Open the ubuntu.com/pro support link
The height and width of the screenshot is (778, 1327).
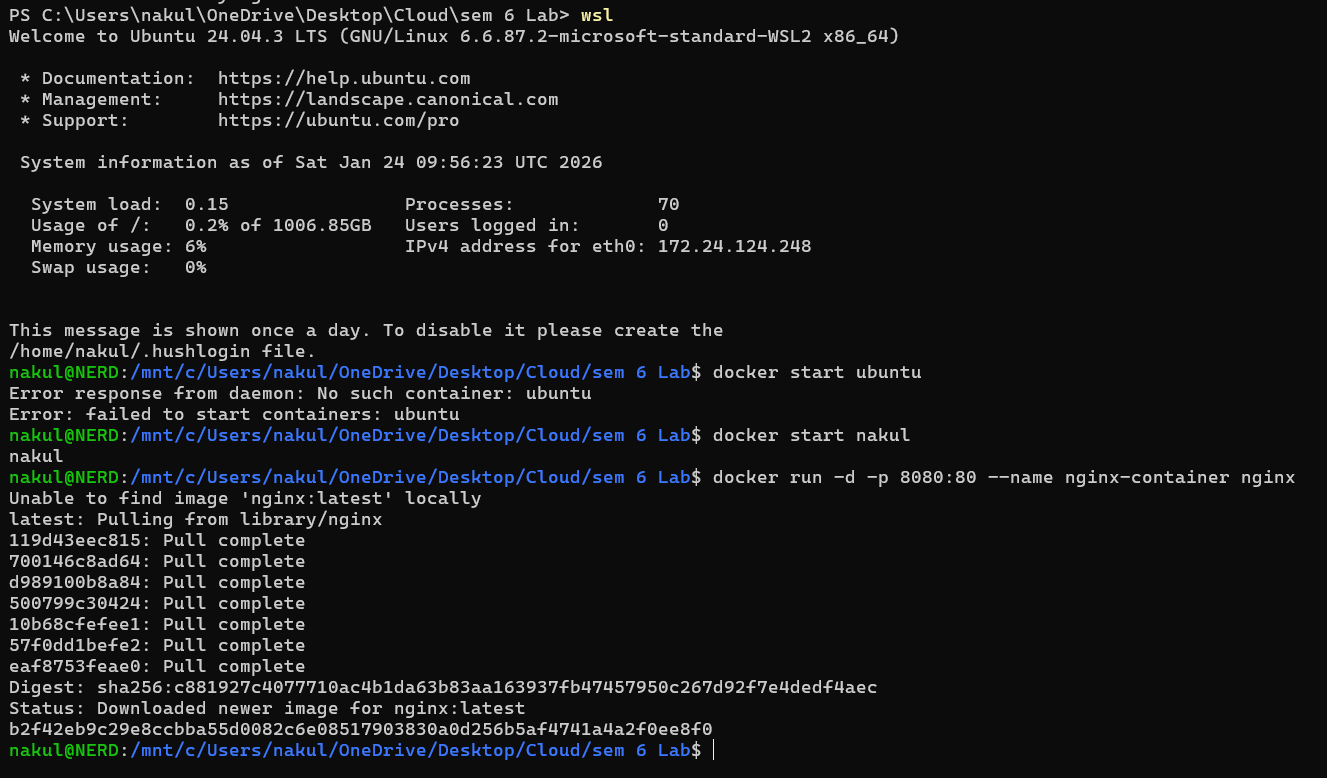[x=338, y=120]
